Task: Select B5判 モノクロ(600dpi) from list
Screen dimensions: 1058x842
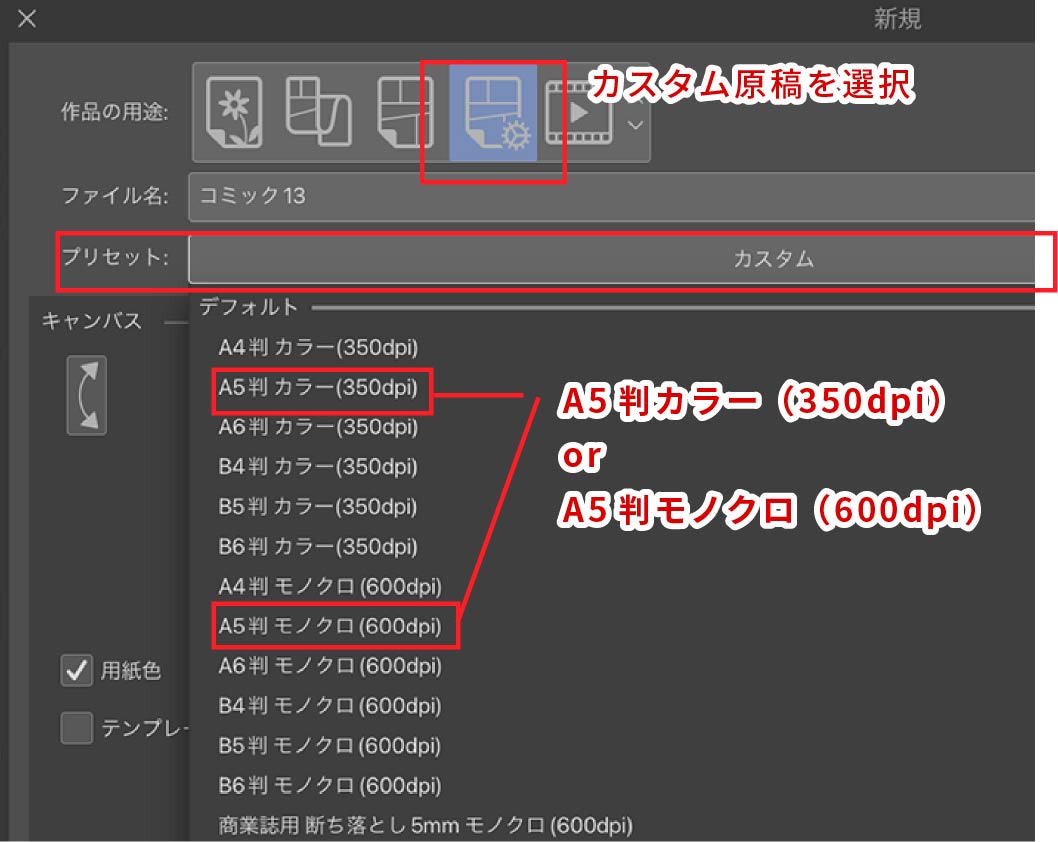Action: coord(330,746)
